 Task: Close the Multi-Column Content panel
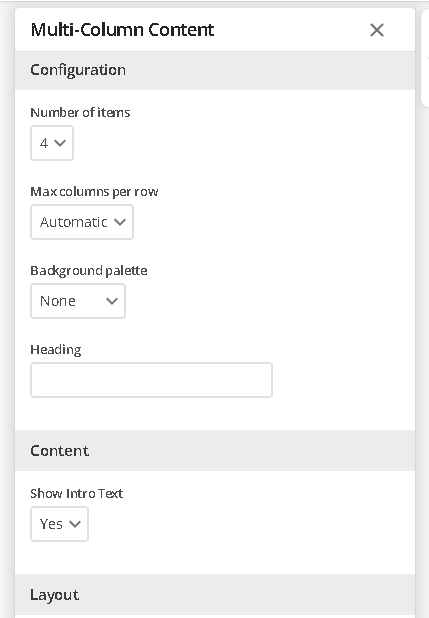pos(377,30)
